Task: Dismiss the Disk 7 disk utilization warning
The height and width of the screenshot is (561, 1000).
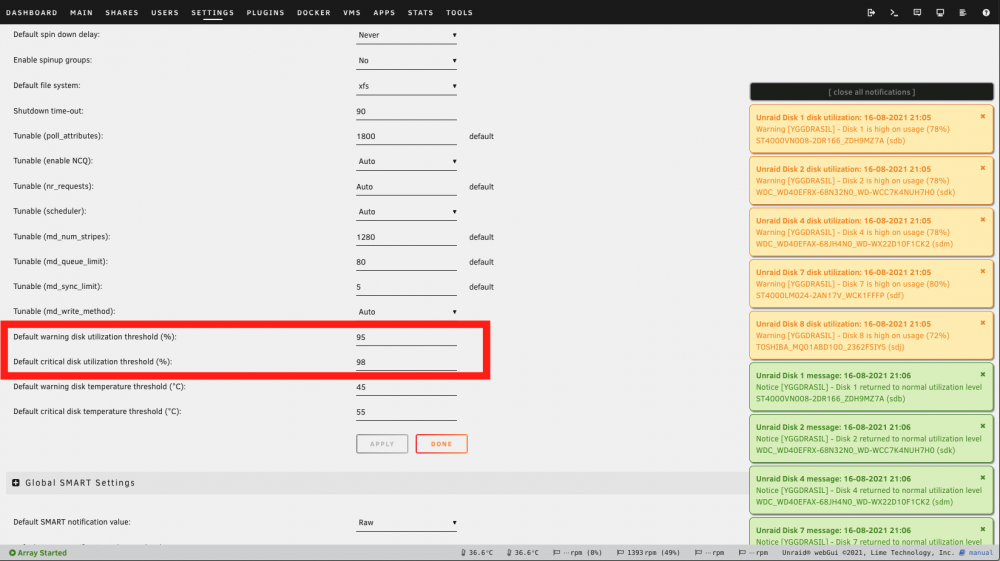Action: [x=983, y=272]
